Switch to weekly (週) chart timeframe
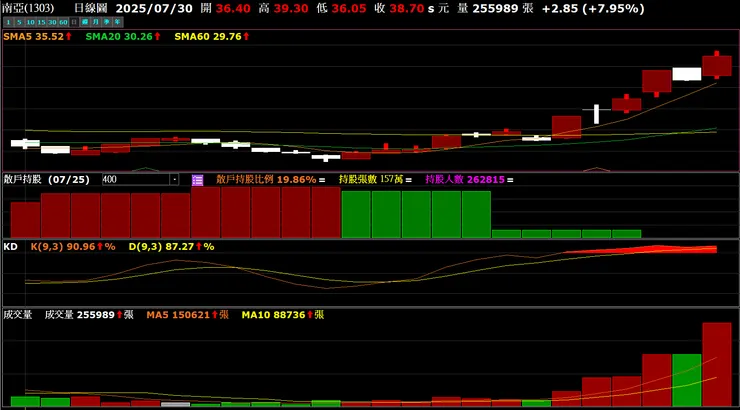This screenshot has width=740, height=410. (85, 22)
